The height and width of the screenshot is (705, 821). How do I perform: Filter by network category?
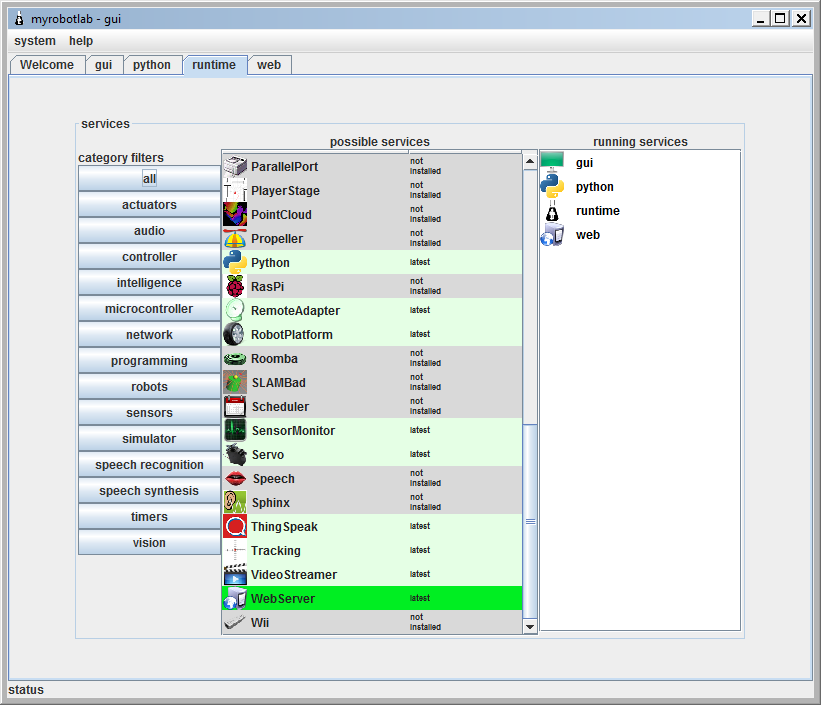coord(149,335)
